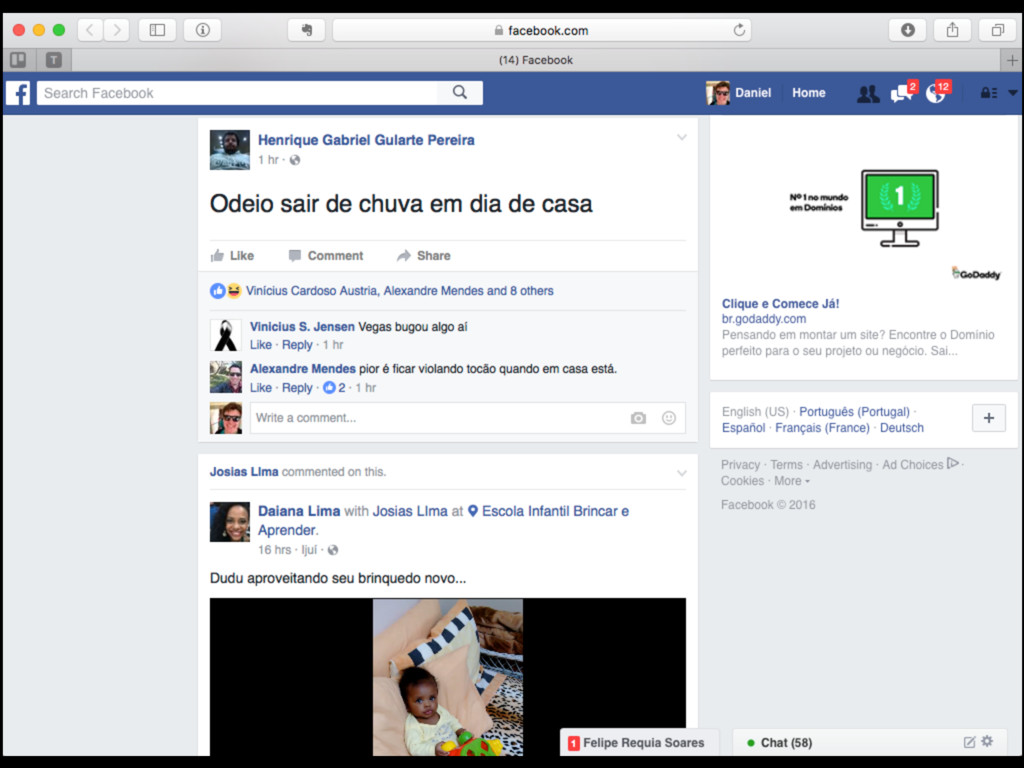Image resolution: width=1024 pixels, height=768 pixels.
Task: Open options chevron on Daiana's post
Action: pos(681,473)
